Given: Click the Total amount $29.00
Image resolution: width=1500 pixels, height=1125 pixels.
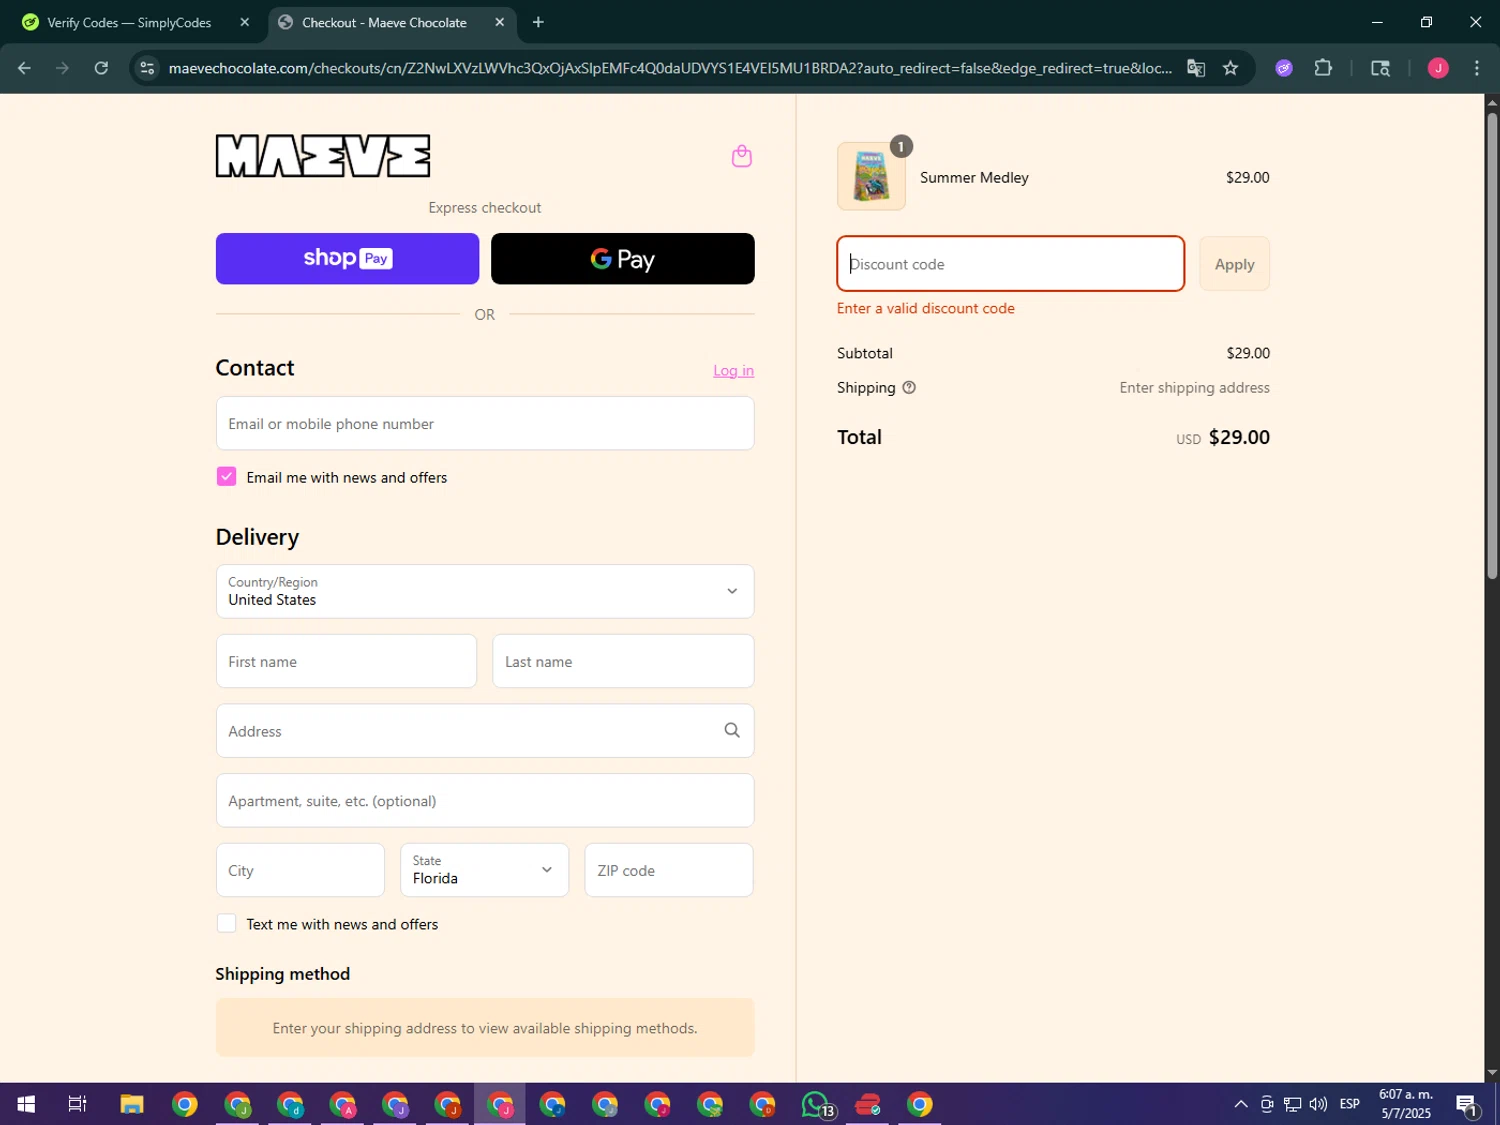Looking at the screenshot, I should tap(1239, 437).
